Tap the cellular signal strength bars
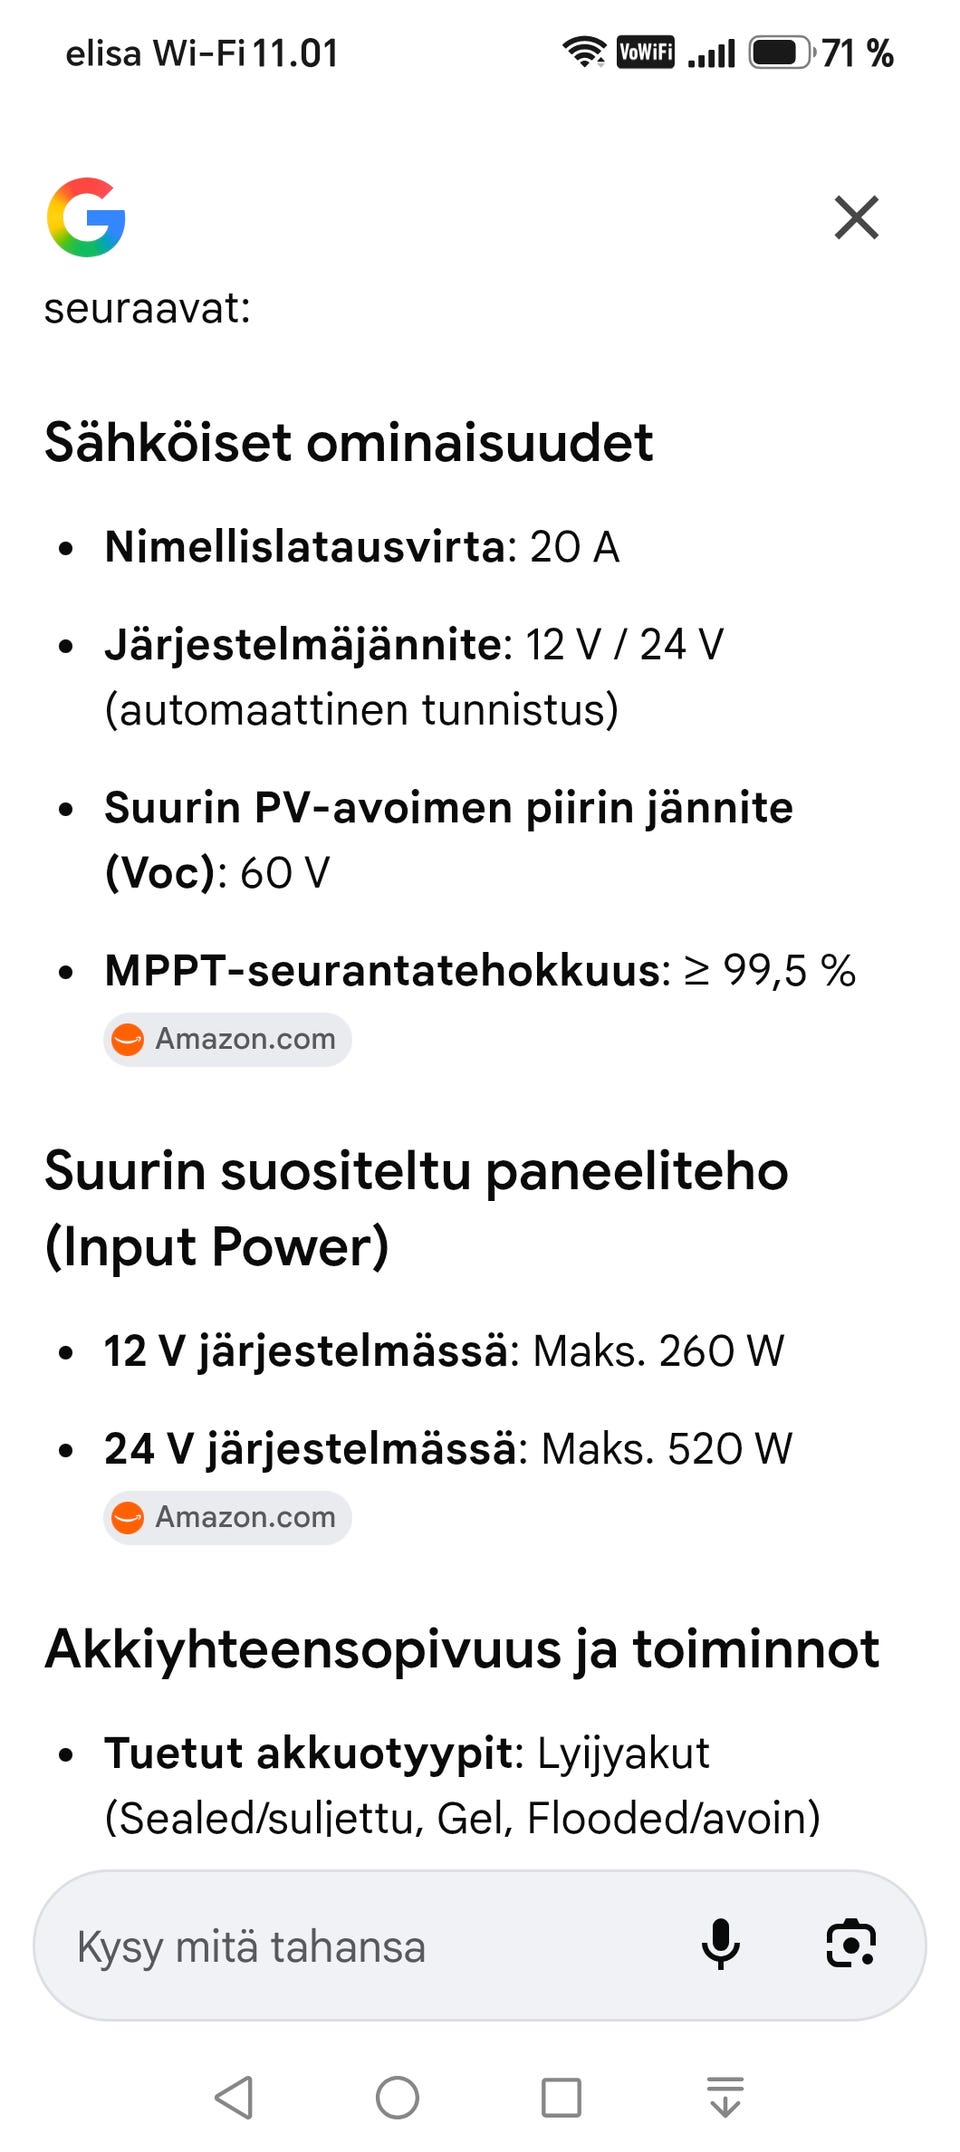The width and height of the screenshot is (960, 2152). click(711, 53)
